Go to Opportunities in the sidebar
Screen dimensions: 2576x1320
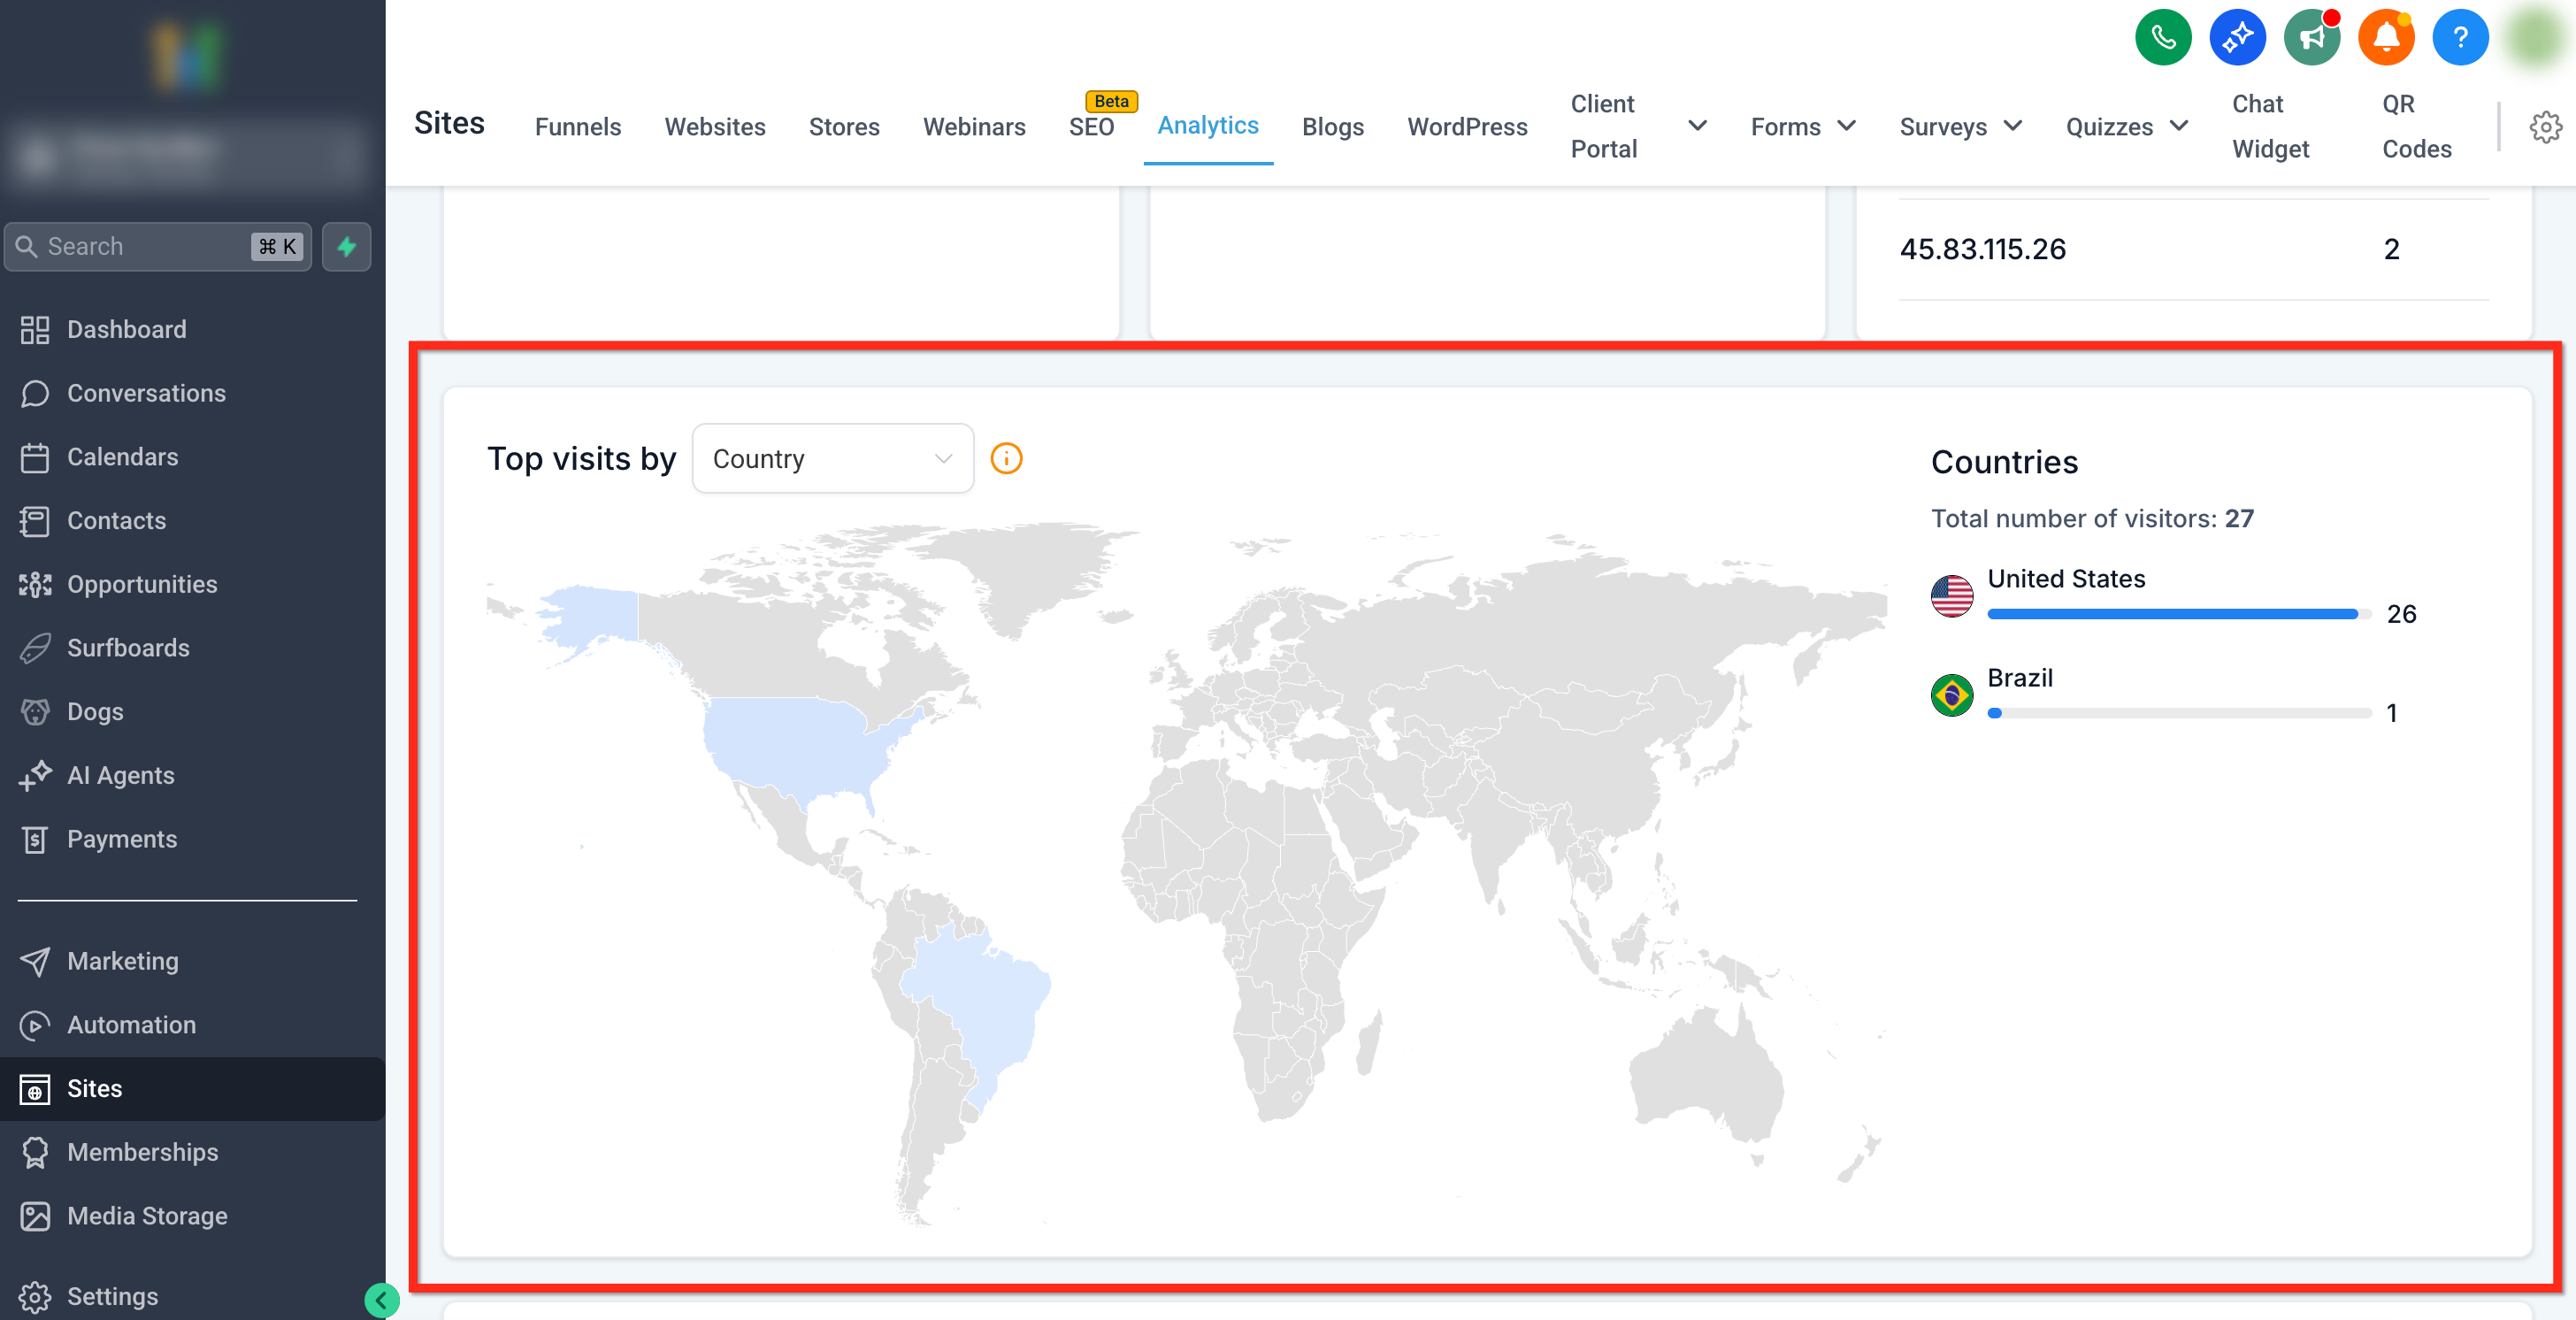[142, 584]
